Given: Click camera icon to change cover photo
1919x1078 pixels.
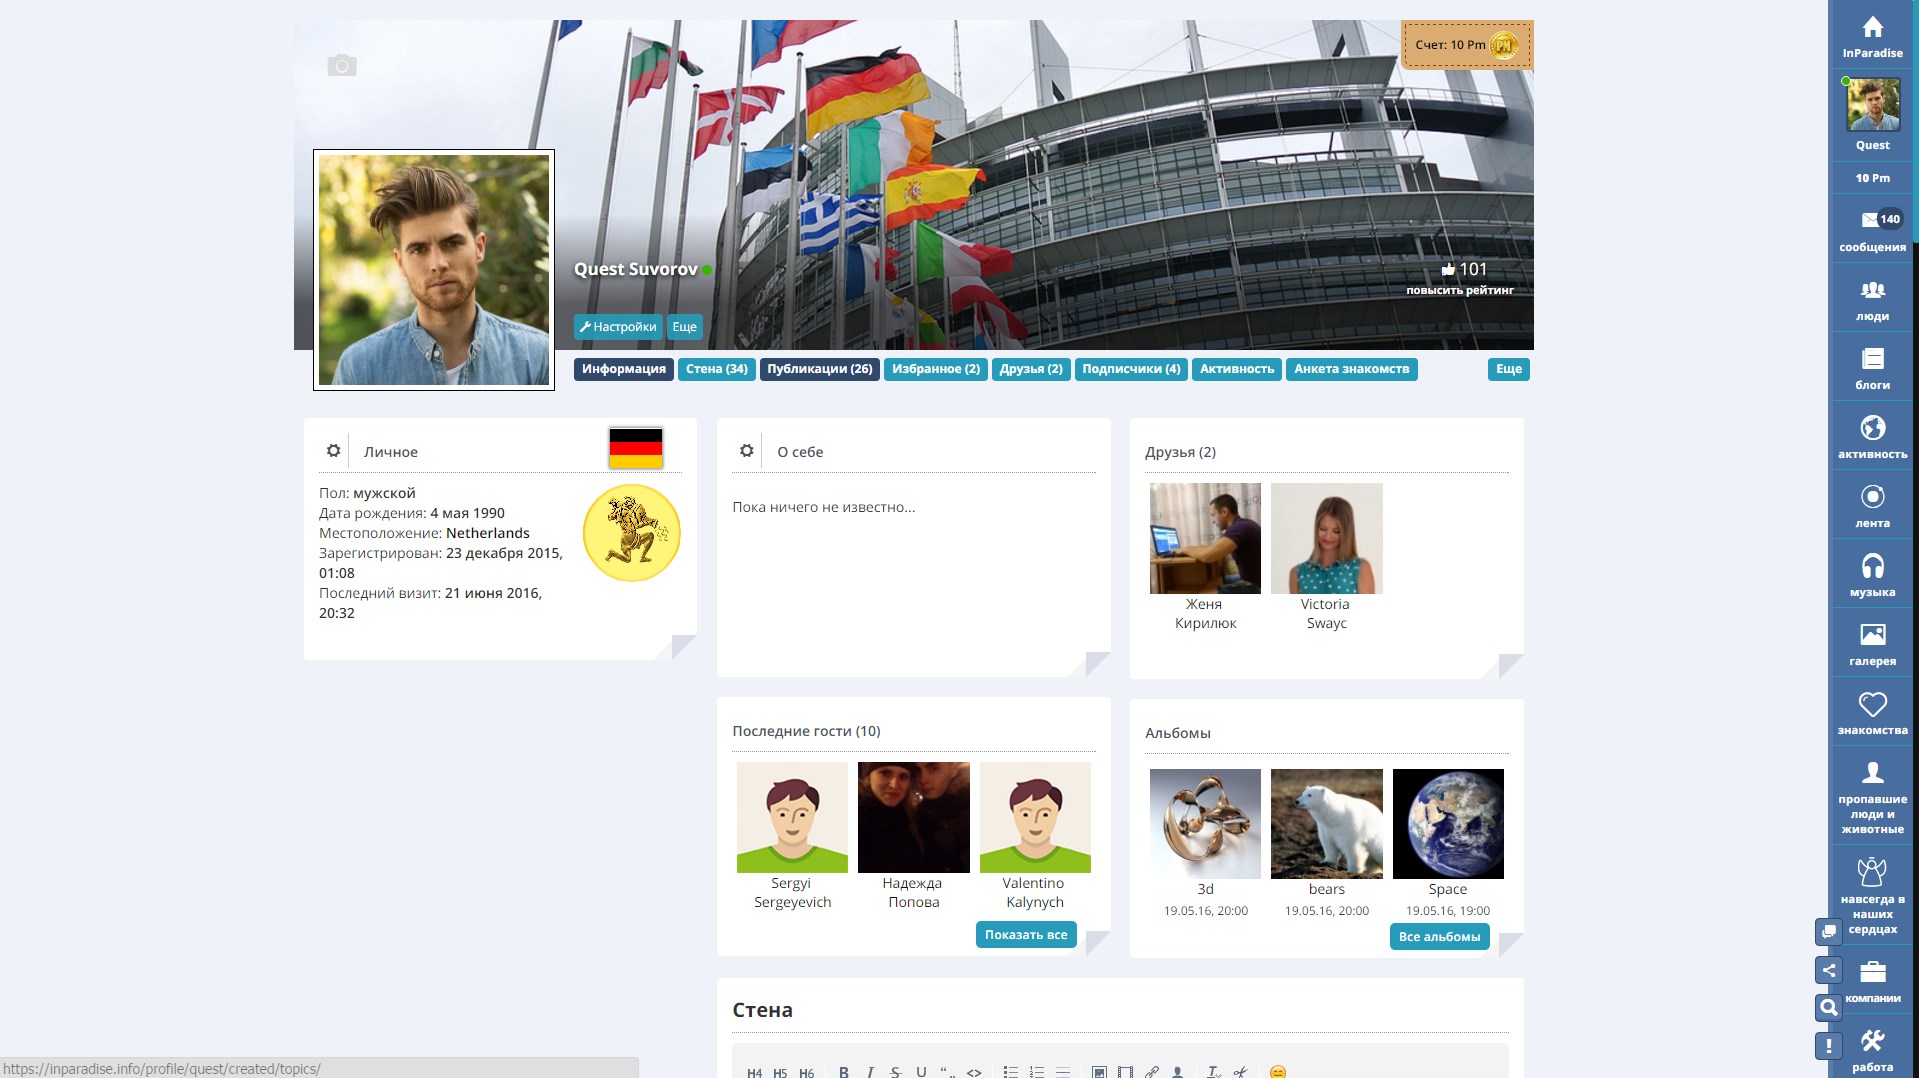Looking at the screenshot, I should [x=342, y=66].
